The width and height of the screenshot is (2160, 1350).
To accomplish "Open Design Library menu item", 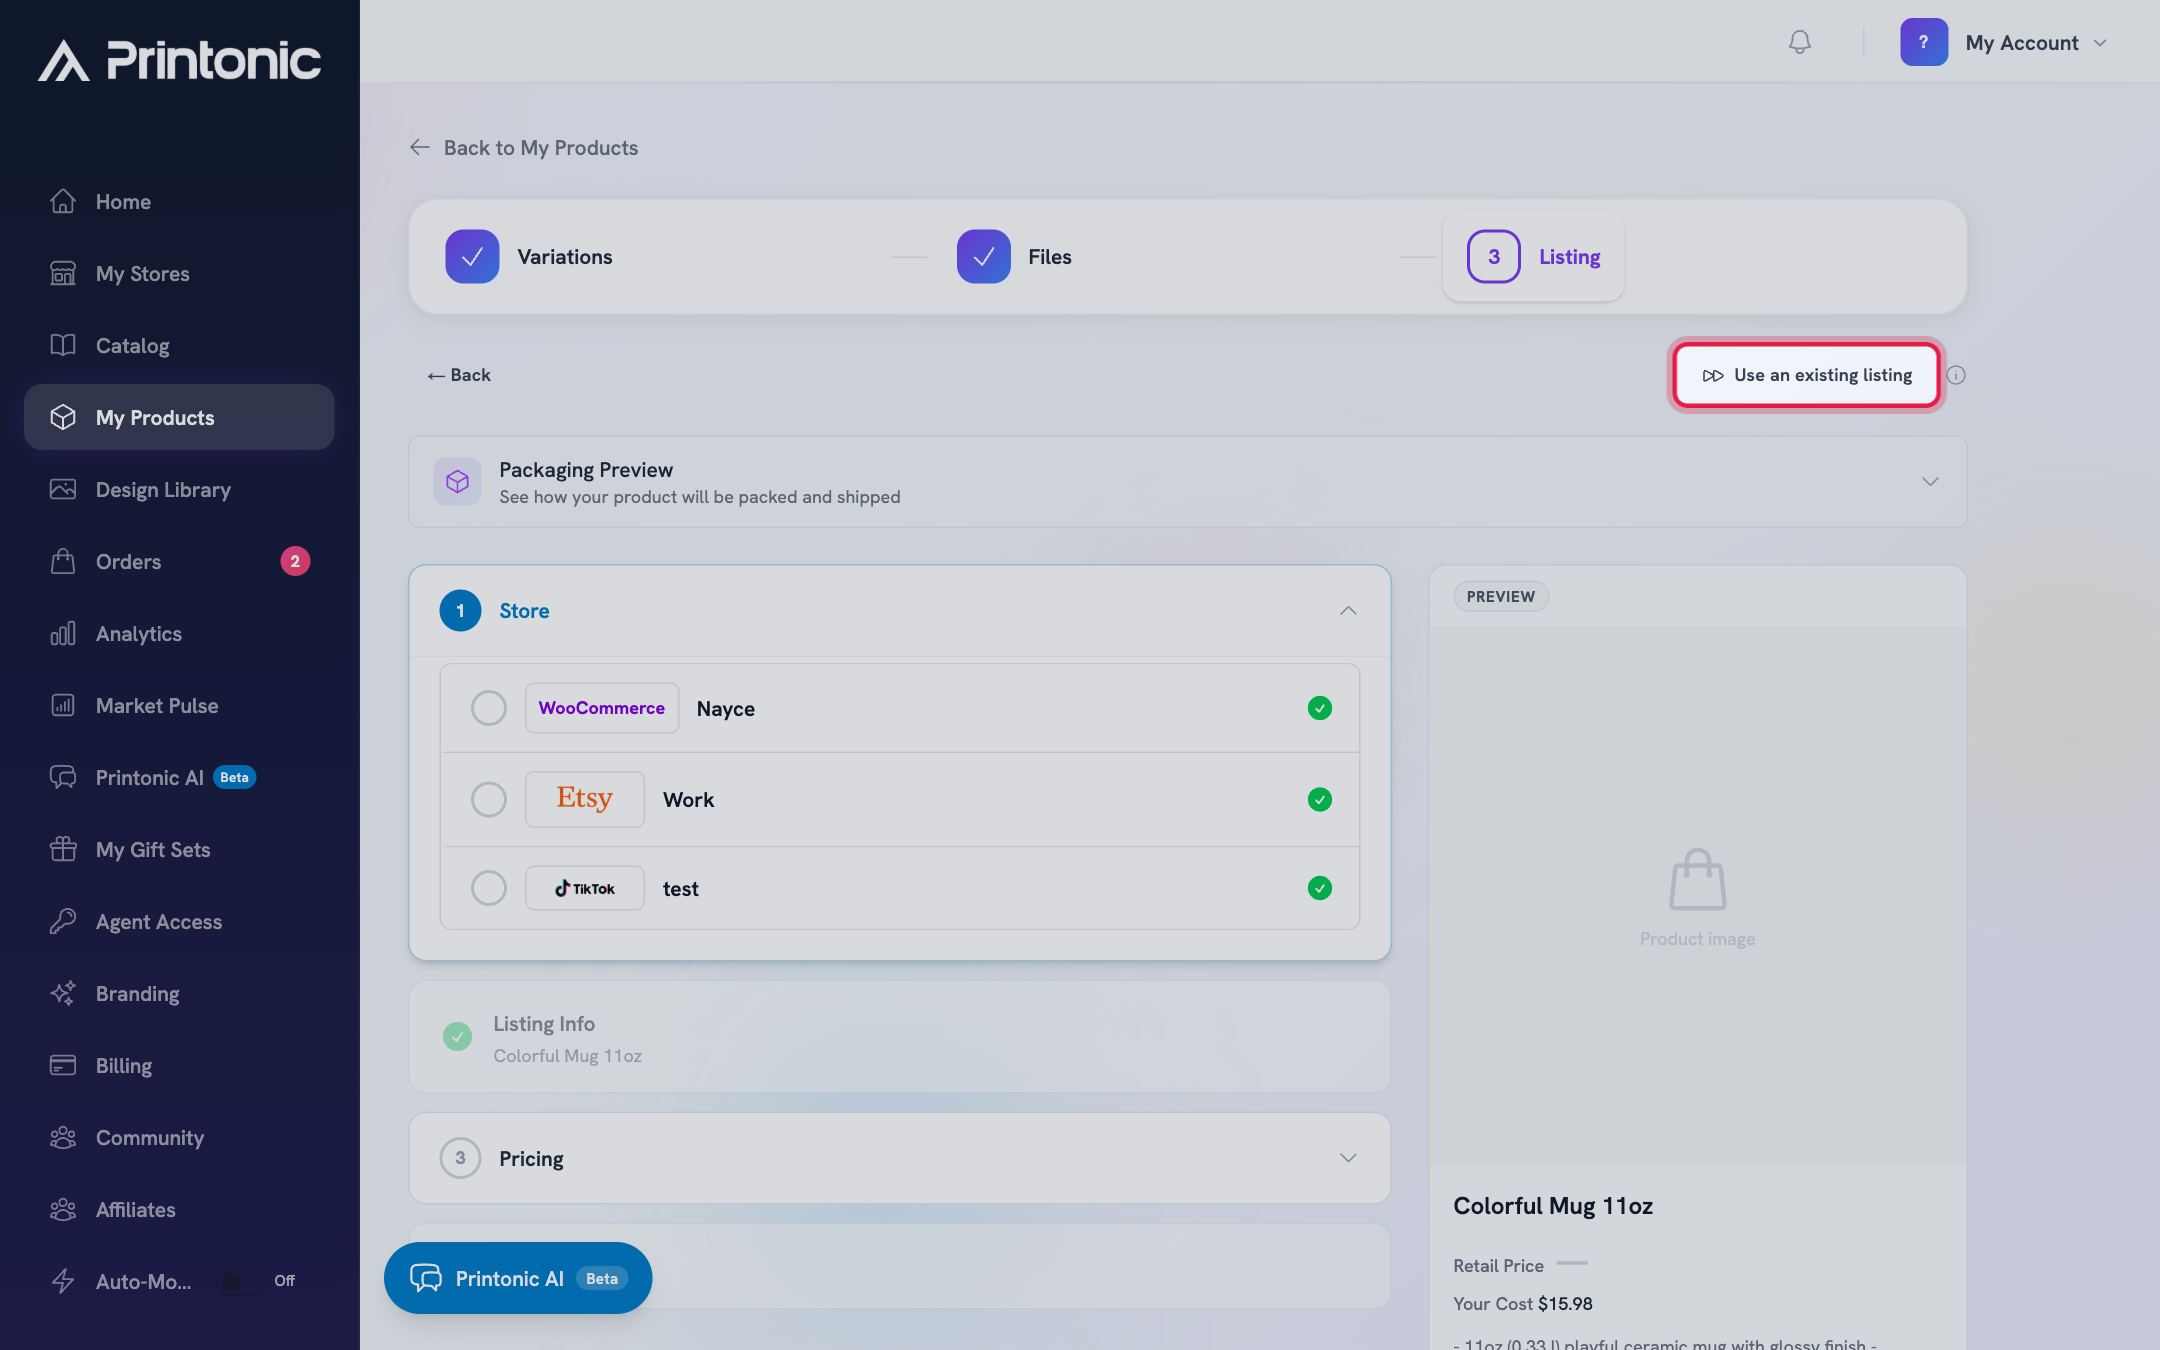I will (179, 489).
